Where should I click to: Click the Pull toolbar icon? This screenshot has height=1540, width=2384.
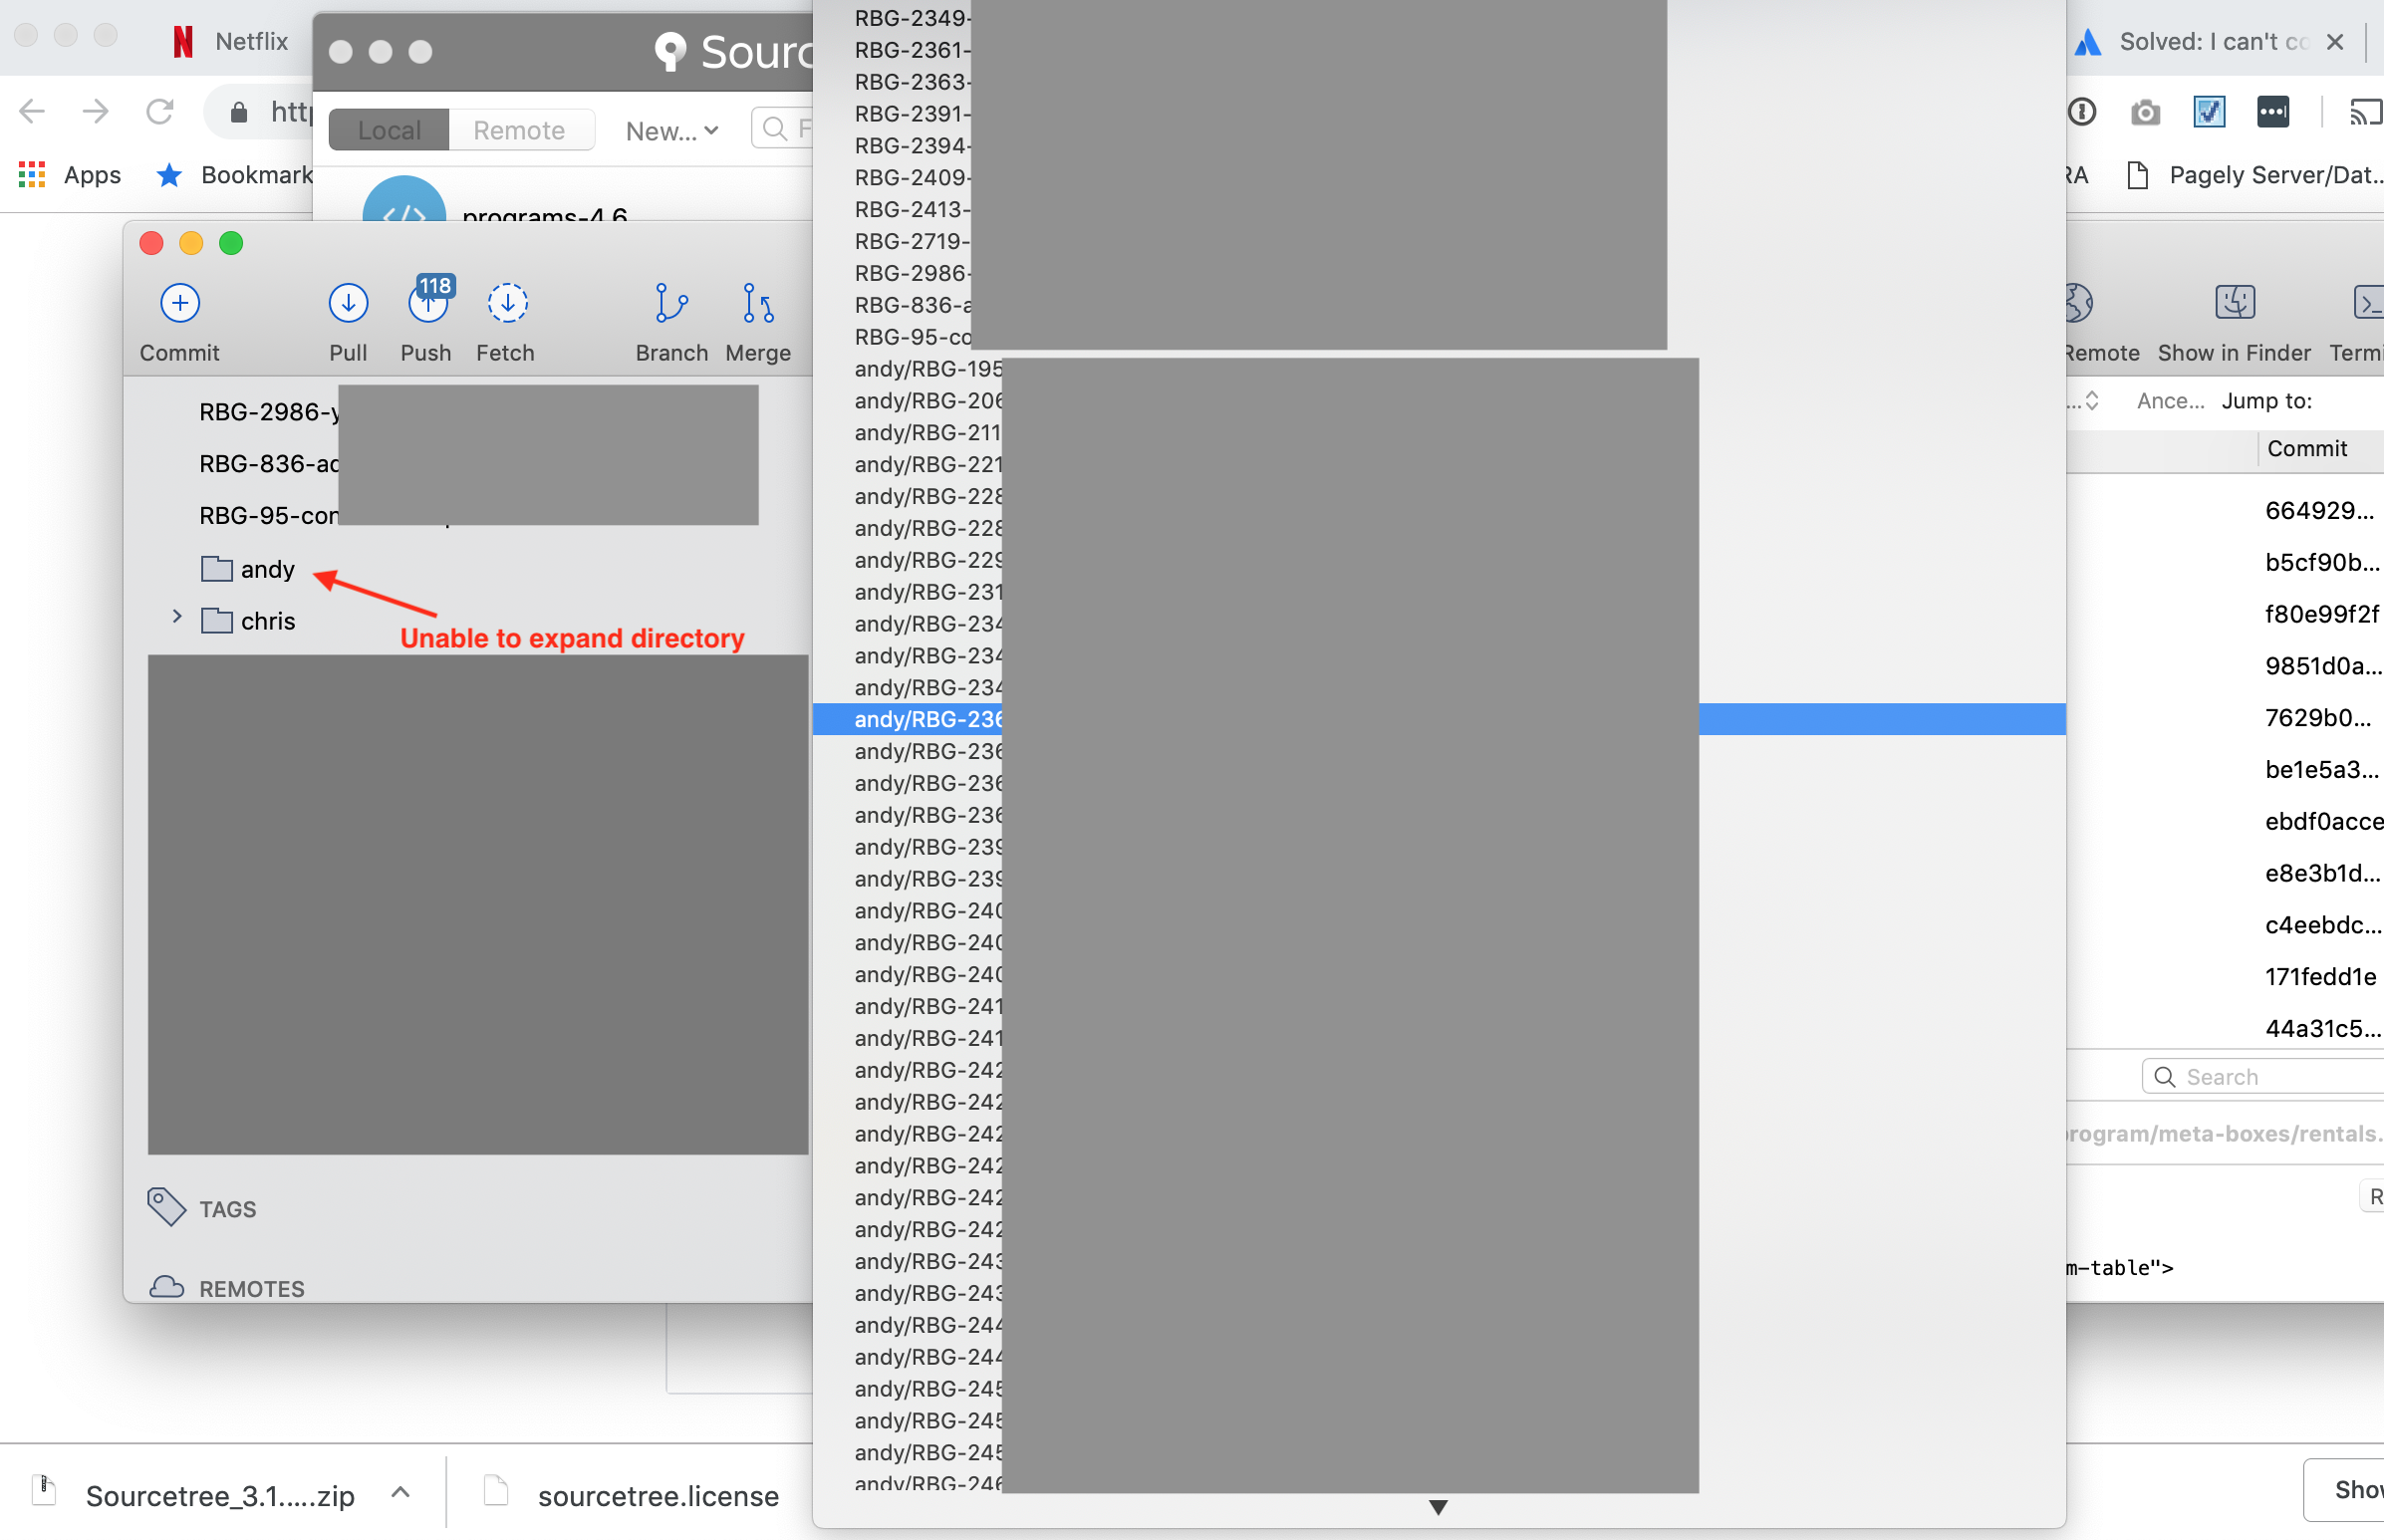point(348,303)
